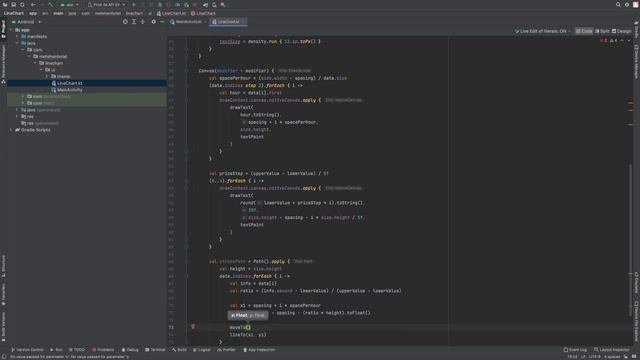
Task: Expand the res folder
Action: click(17, 116)
